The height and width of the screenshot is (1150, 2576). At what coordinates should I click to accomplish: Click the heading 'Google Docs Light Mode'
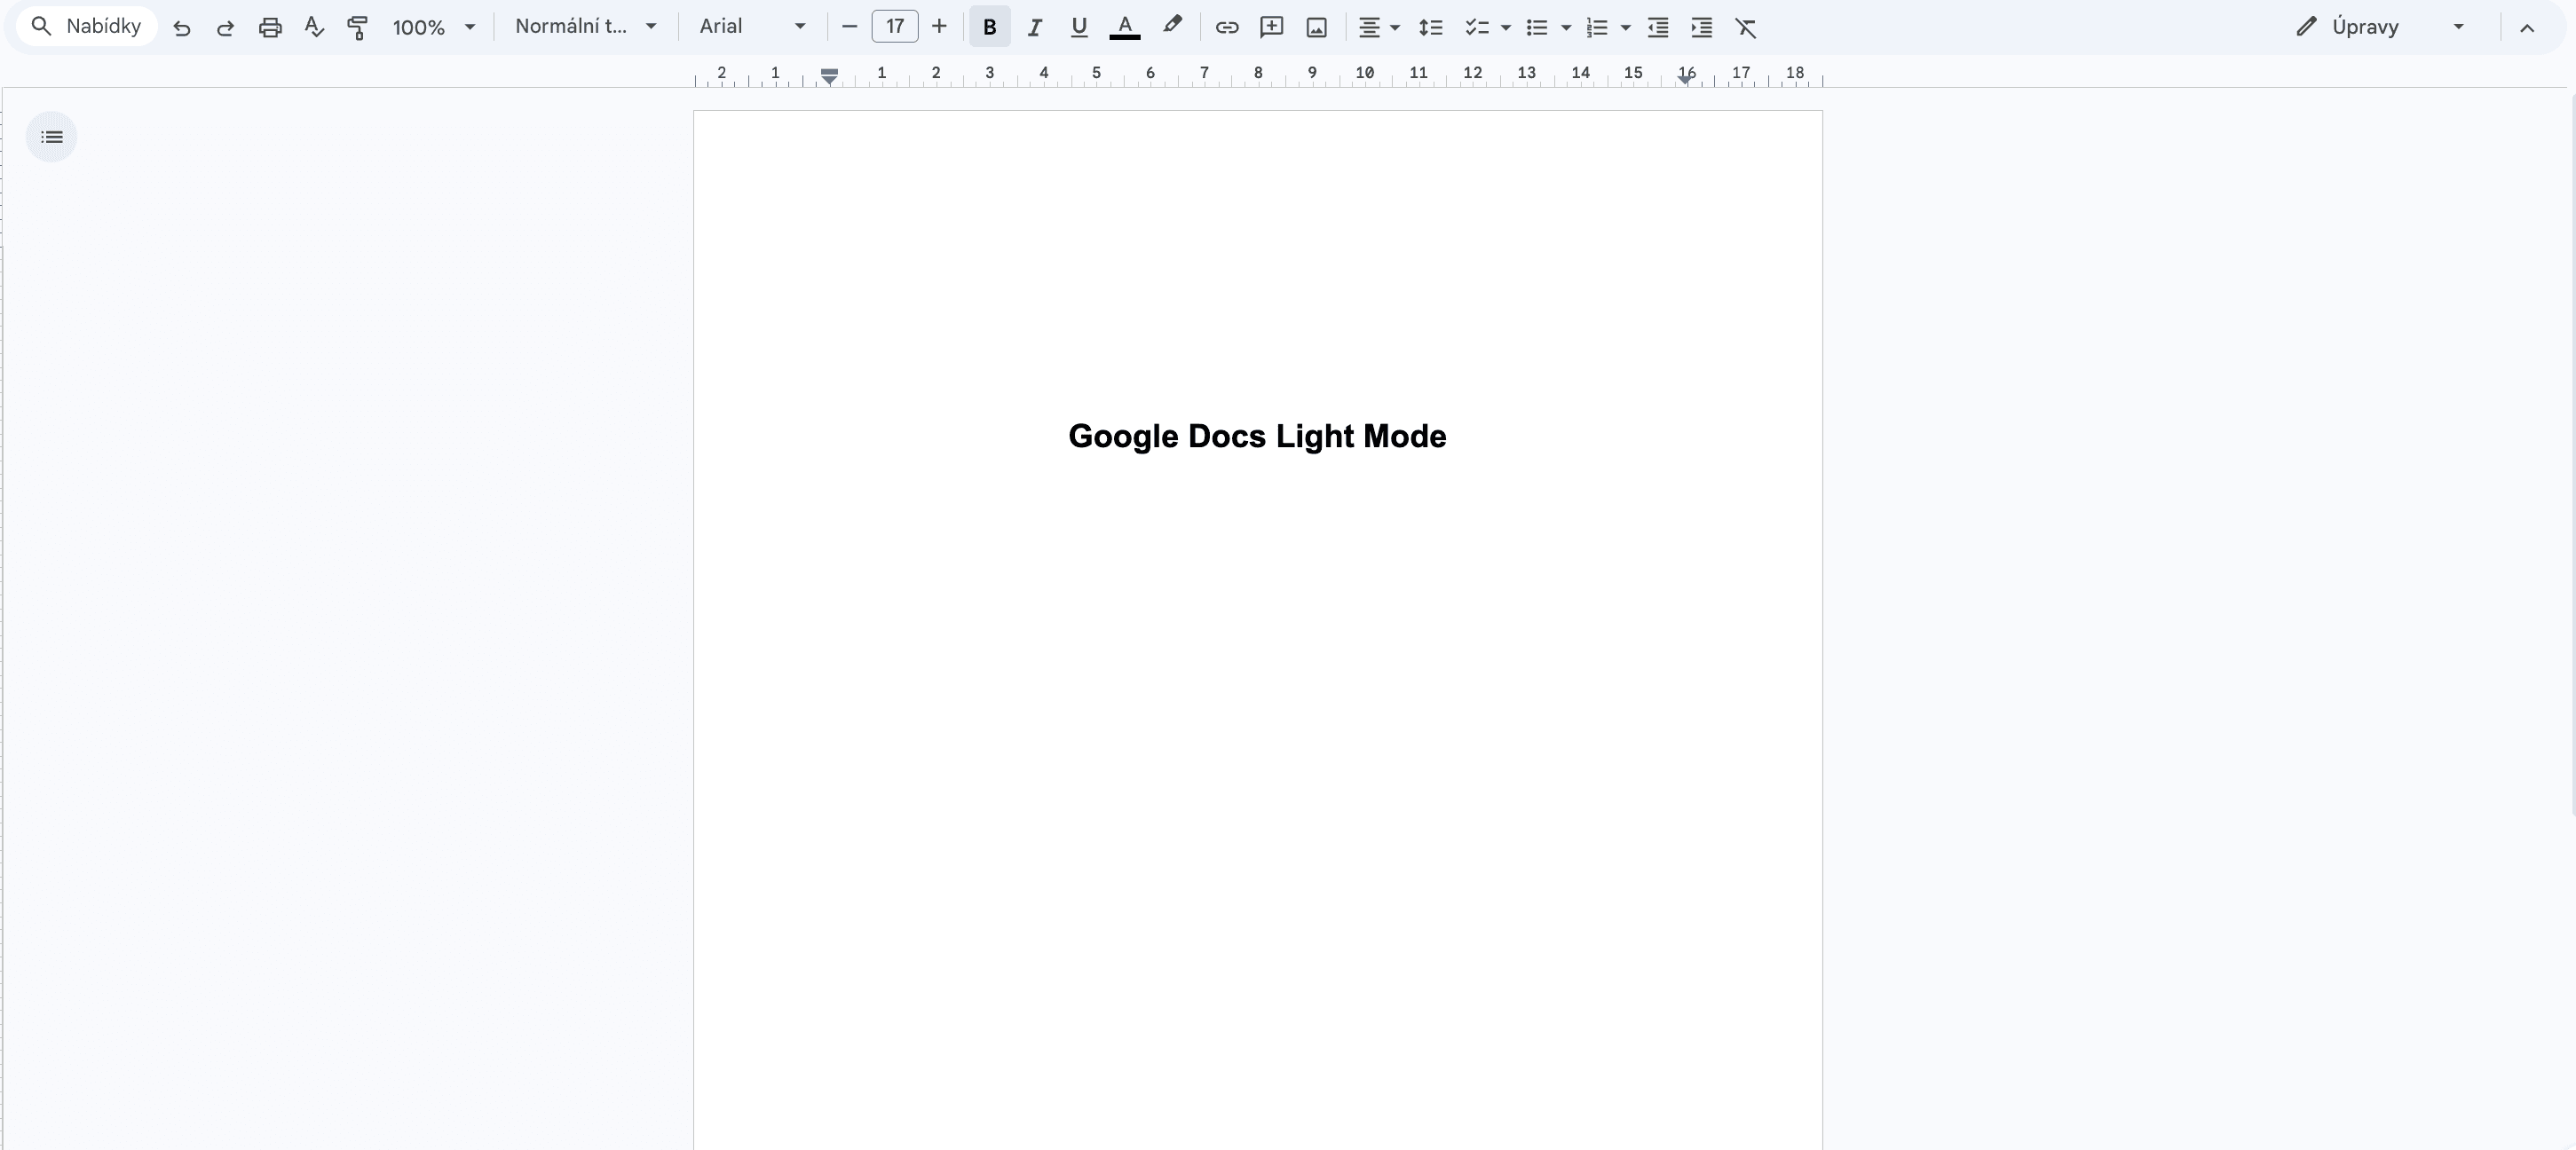(1257, 436)
